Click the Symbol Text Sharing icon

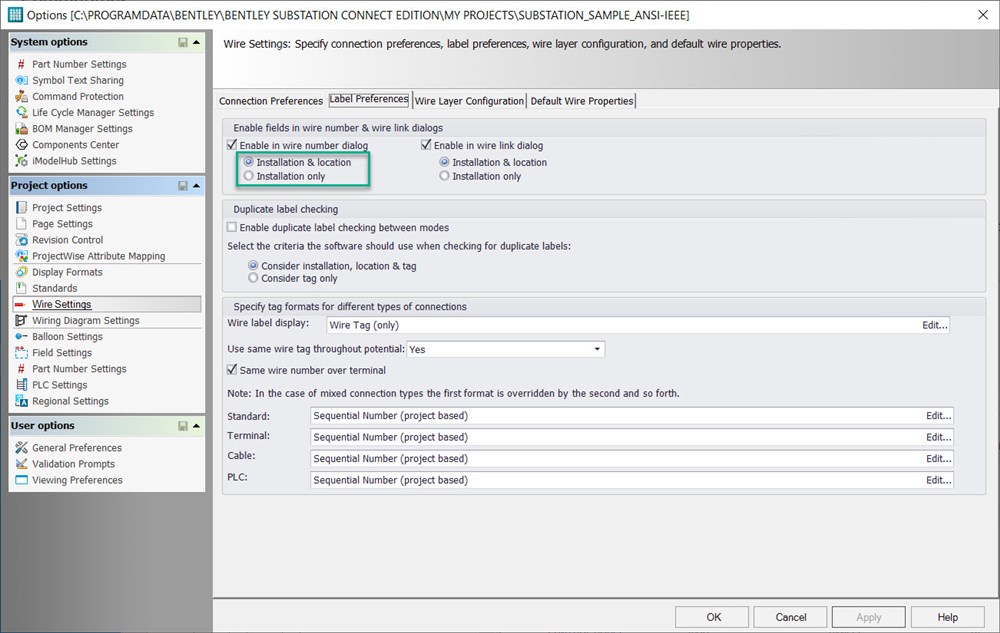pyautogui.click(x=21, y=80)
